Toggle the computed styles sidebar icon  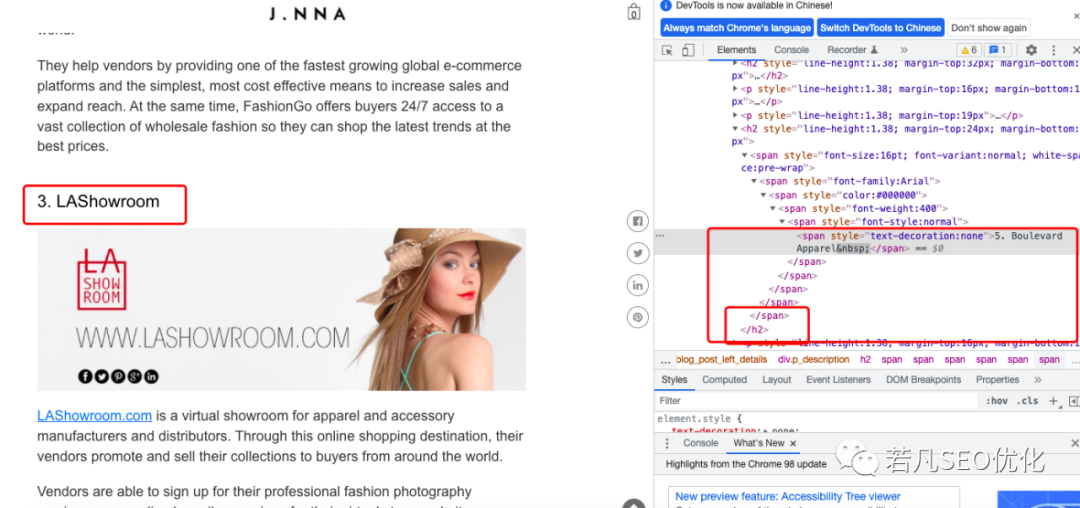point(1074,401)
